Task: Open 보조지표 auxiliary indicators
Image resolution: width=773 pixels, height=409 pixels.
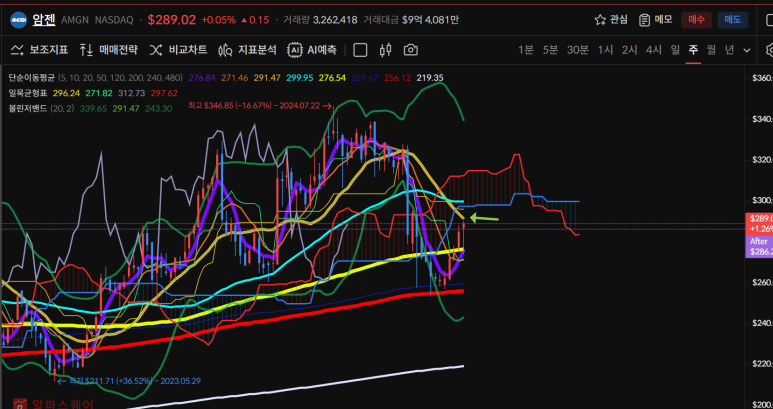Action: pos(39,50)
